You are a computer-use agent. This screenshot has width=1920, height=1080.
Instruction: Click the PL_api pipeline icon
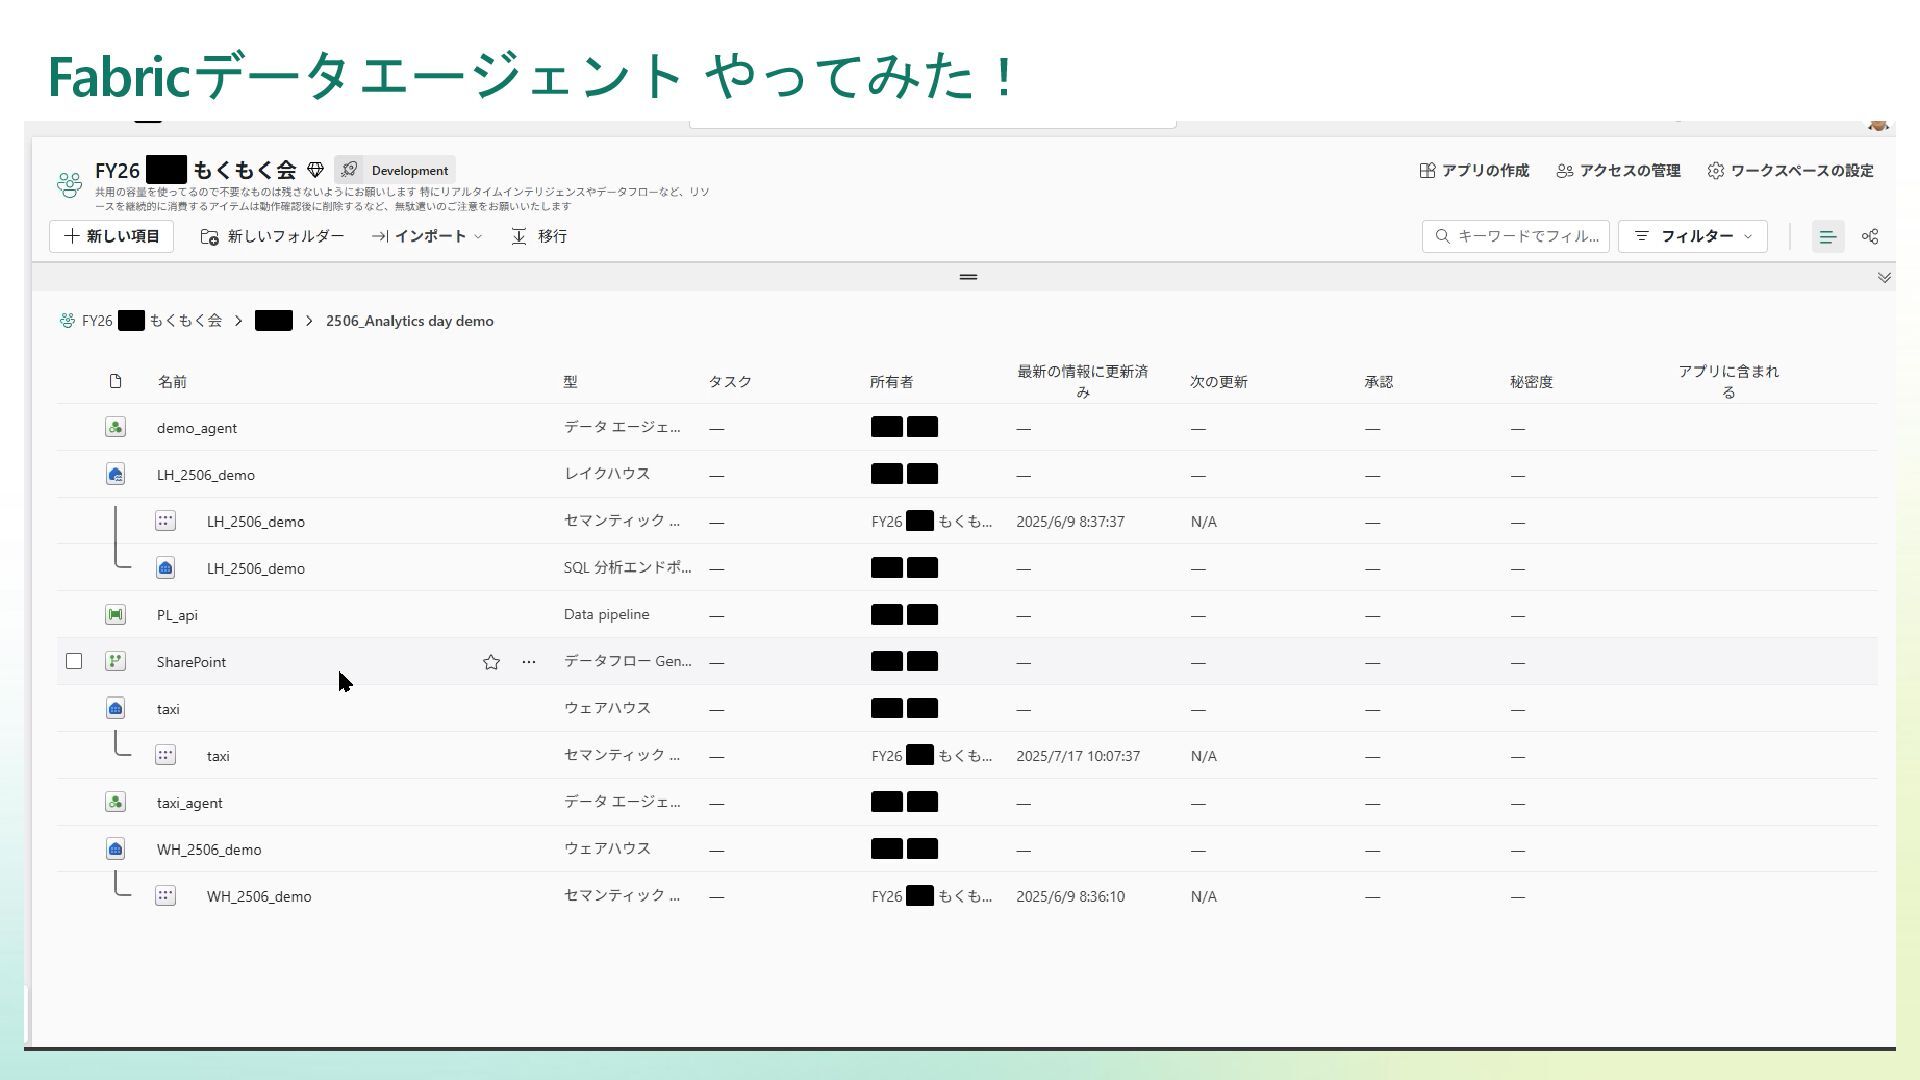pos(115,614)
